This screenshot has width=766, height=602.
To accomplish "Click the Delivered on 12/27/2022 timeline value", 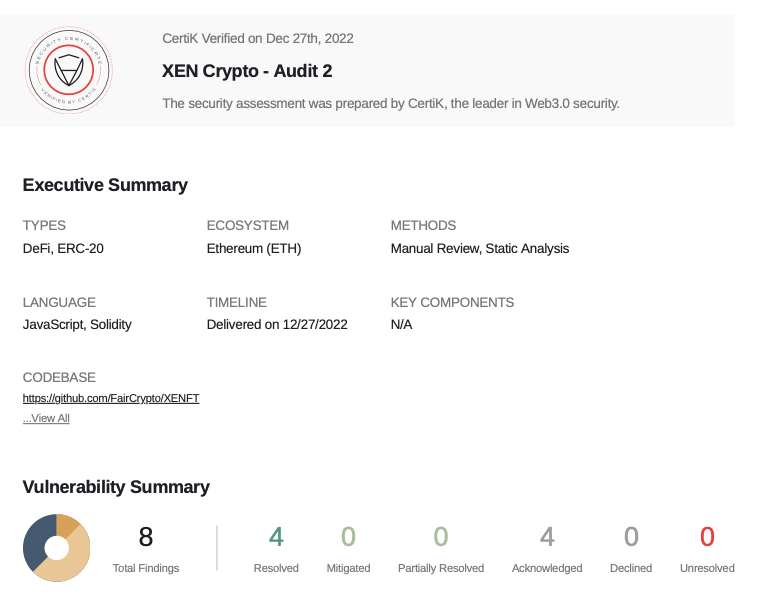I will point(277,324).
